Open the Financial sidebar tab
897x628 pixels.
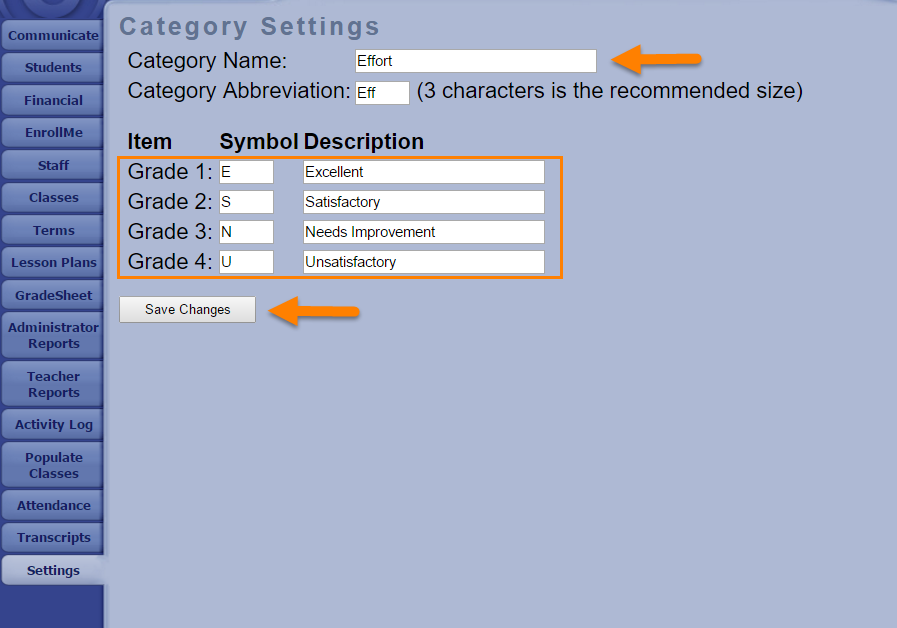pyautogui.click(x=53, y=100)
